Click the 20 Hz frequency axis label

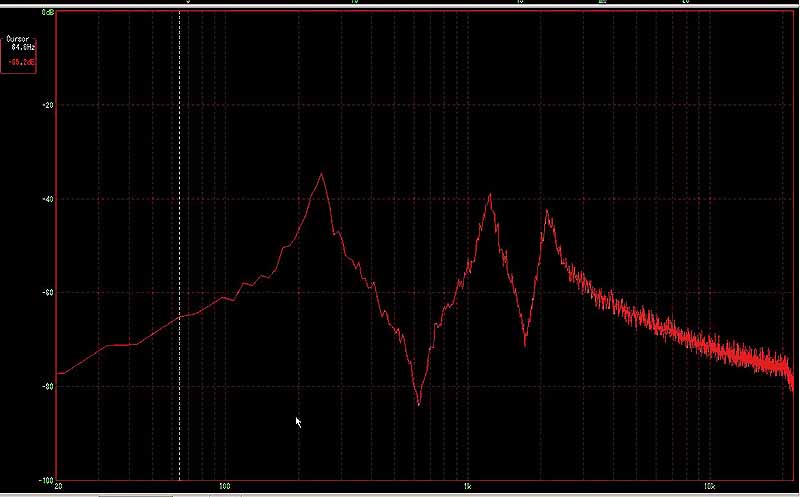pos(59,488)
